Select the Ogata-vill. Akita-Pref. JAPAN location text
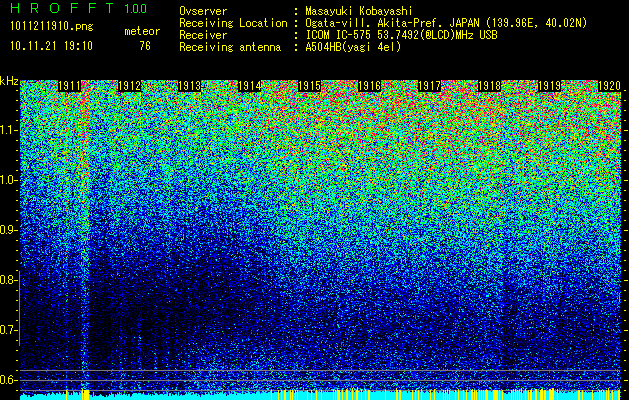The width and height of the screenshot is (629, 400). [446, 23]
